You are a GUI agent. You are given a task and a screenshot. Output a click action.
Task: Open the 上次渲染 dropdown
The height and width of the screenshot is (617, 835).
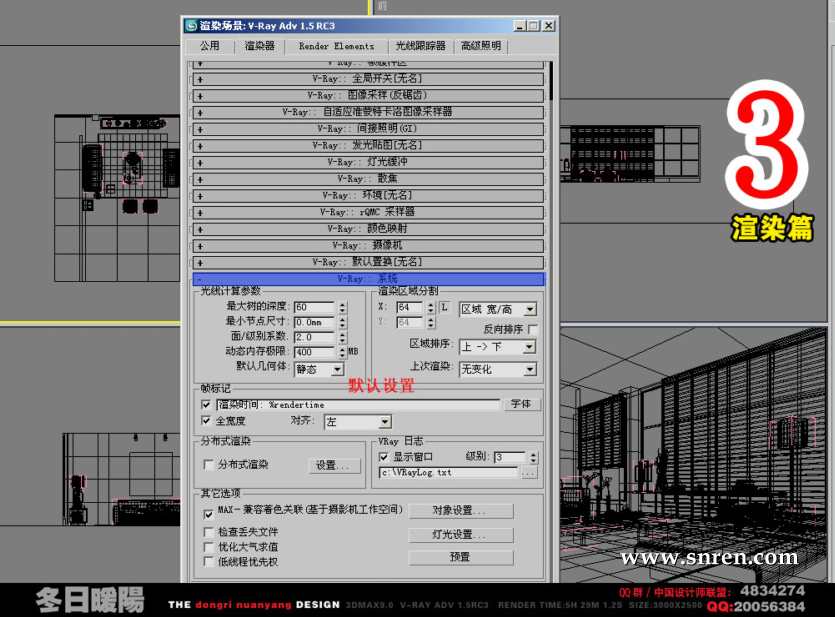click(x=498, y=369)
